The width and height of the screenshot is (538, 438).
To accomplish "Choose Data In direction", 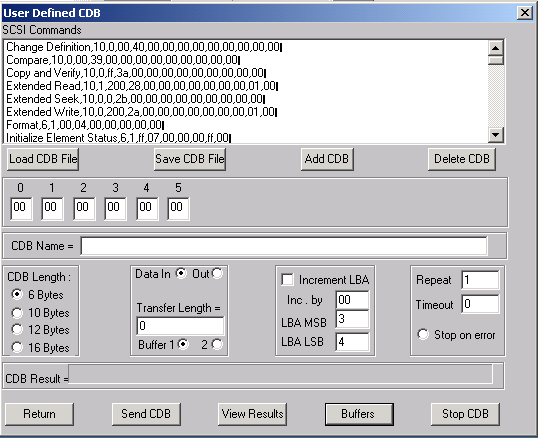I will (x=181, y=273).
